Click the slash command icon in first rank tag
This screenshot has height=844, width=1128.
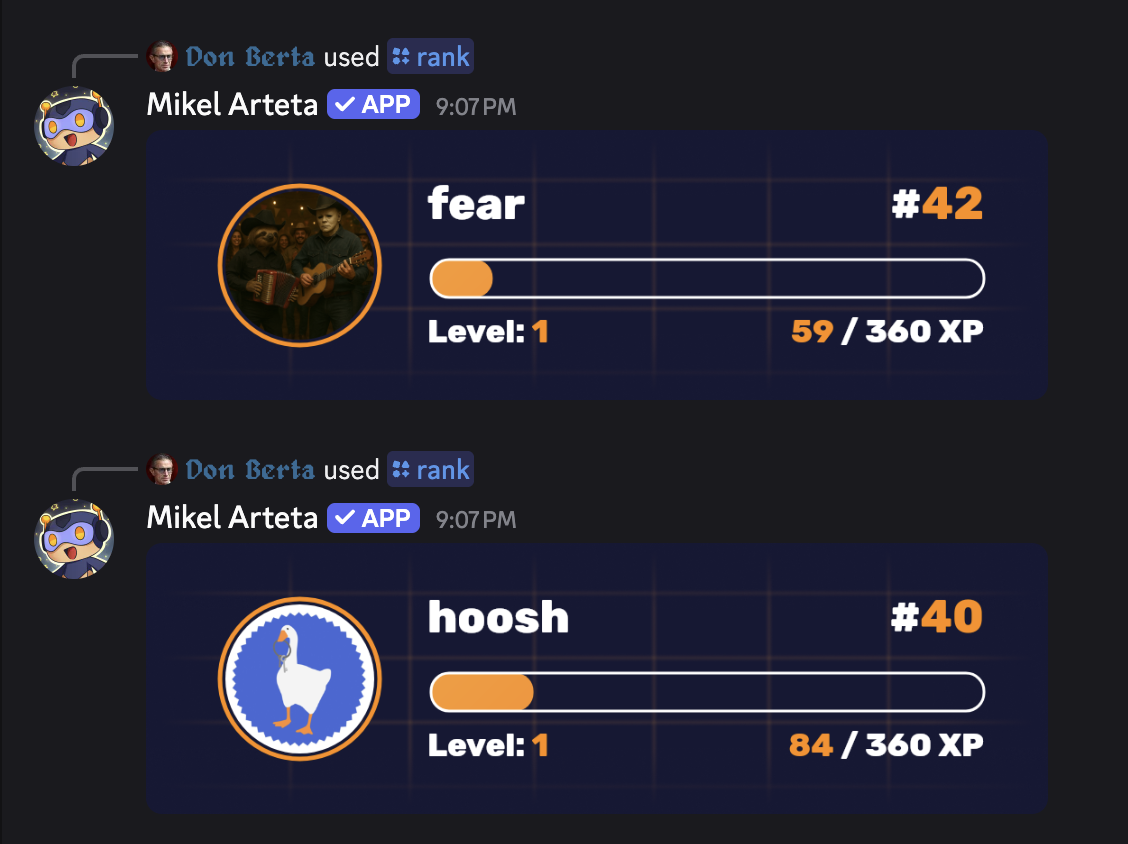coord(402,57)
